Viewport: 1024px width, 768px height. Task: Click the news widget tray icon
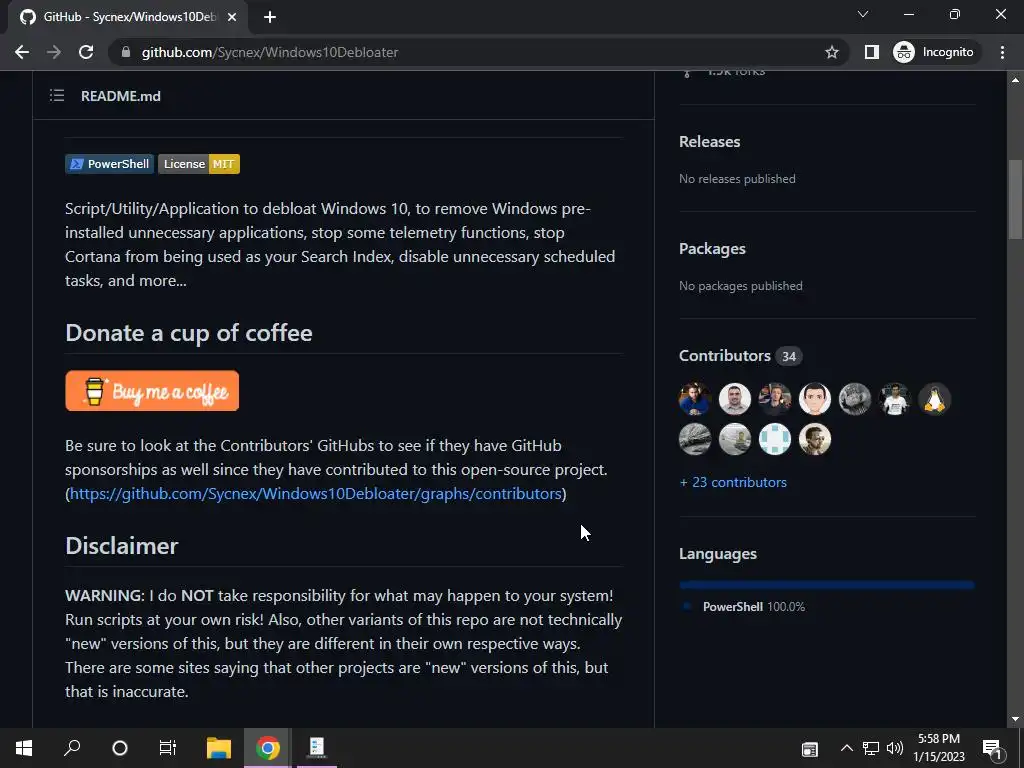810,749
